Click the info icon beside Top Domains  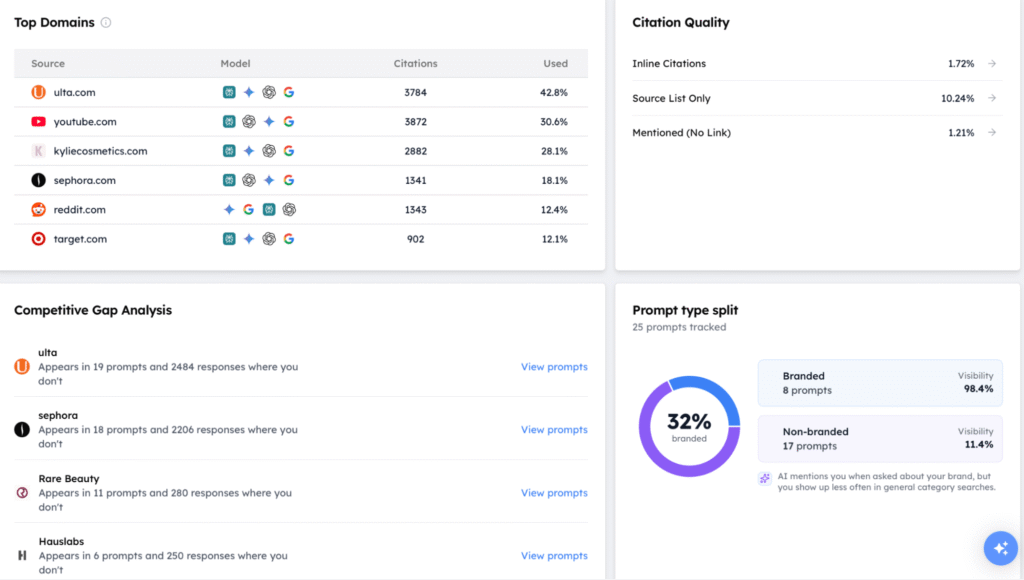(x=106, y=22)
